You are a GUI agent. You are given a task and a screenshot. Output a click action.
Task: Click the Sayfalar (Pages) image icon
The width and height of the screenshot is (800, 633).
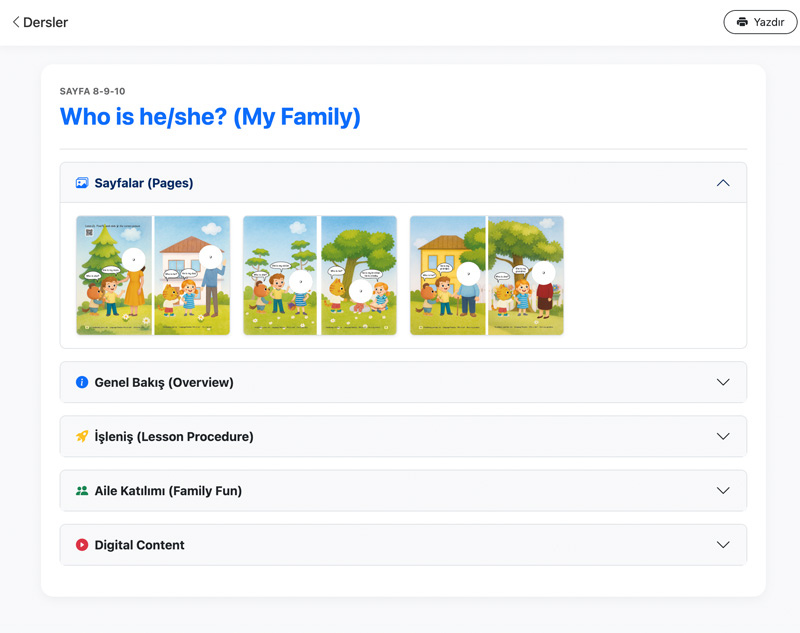[x=82, y=183]
